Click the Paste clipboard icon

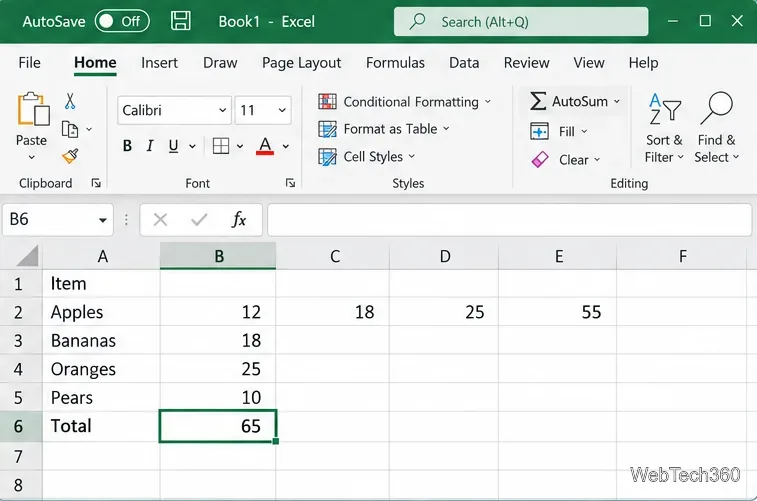[32, 109]
